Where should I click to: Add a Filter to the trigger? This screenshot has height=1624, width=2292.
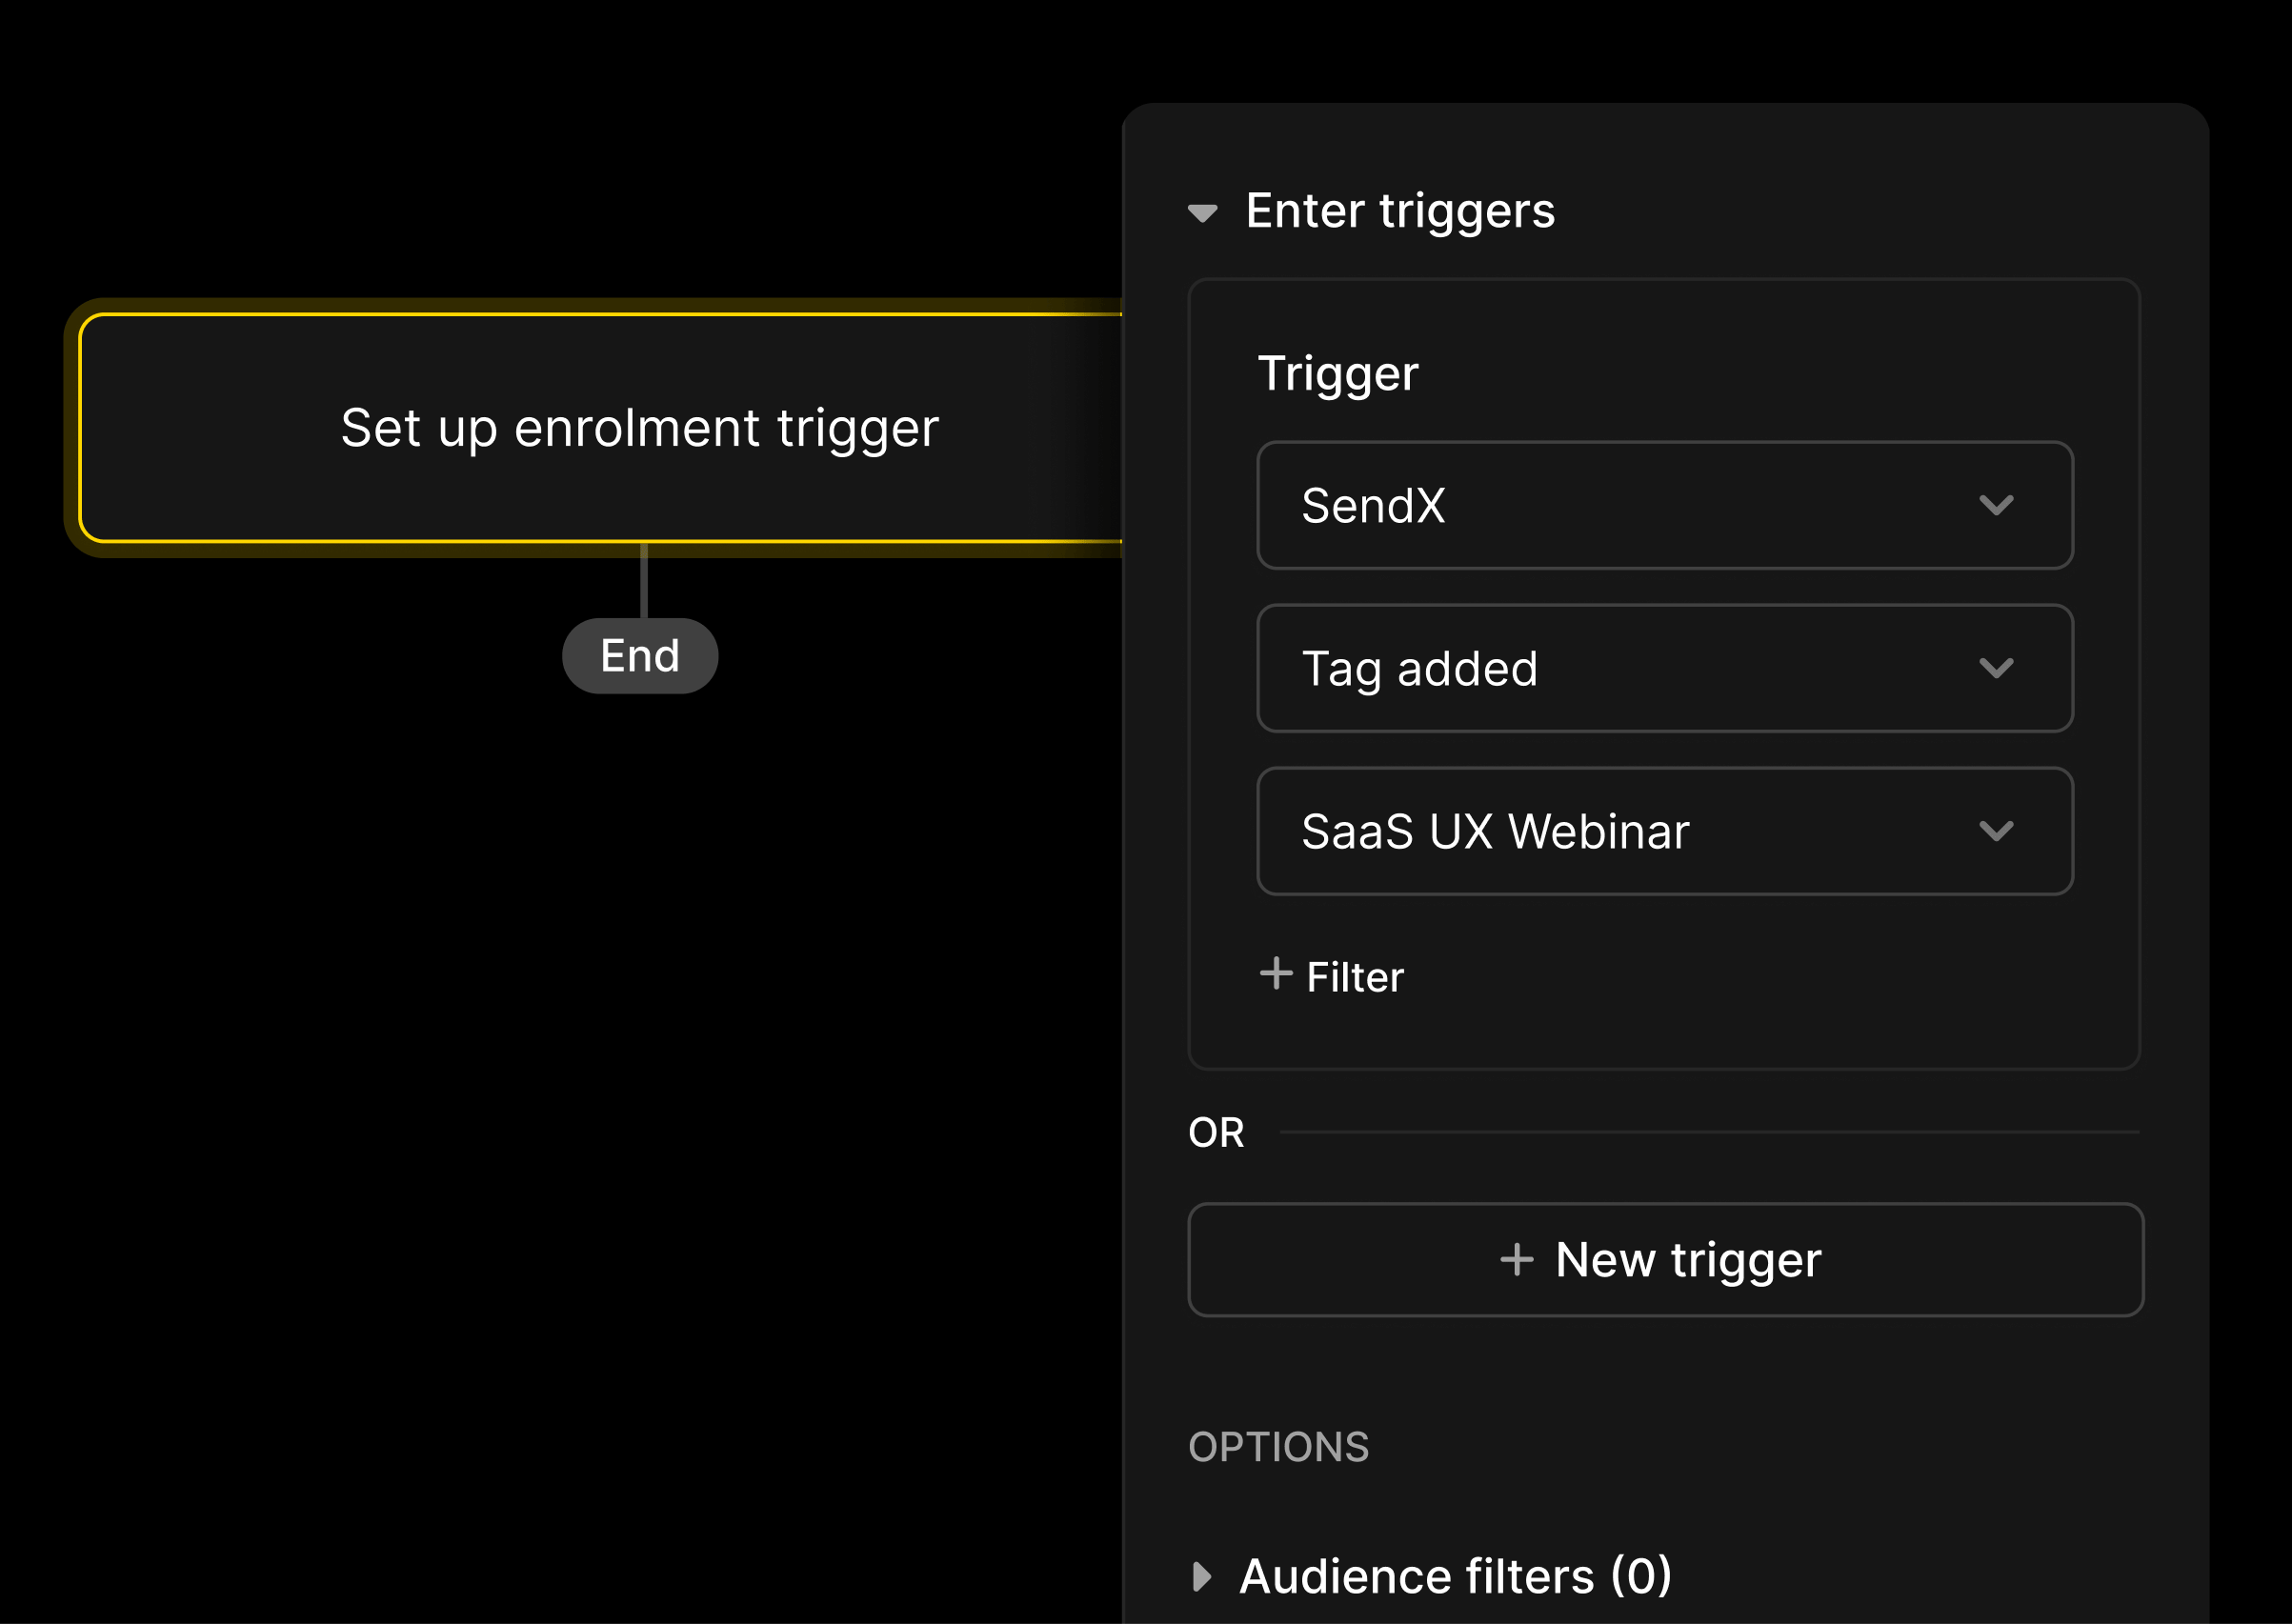(x=1332, y=976)
